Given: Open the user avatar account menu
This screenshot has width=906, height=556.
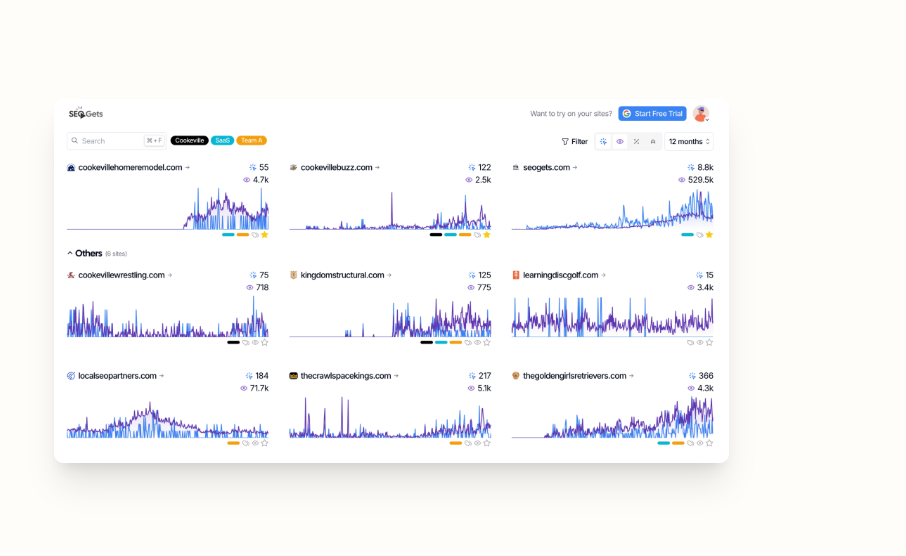Looking at the screenshot, I should tap(701, 114).
